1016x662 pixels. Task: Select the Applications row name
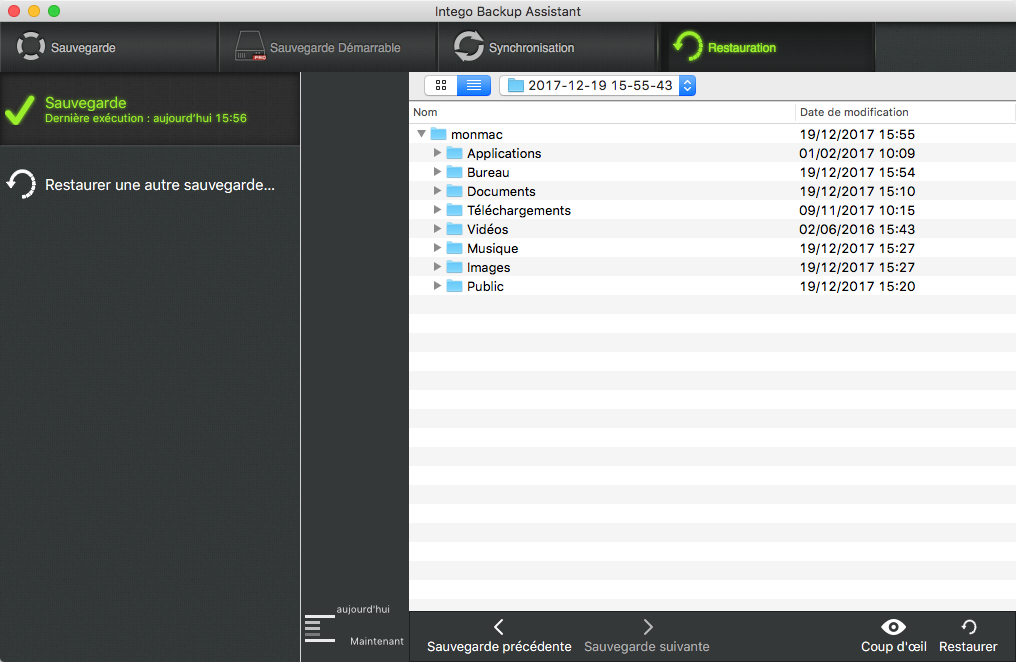pos(504,153)
